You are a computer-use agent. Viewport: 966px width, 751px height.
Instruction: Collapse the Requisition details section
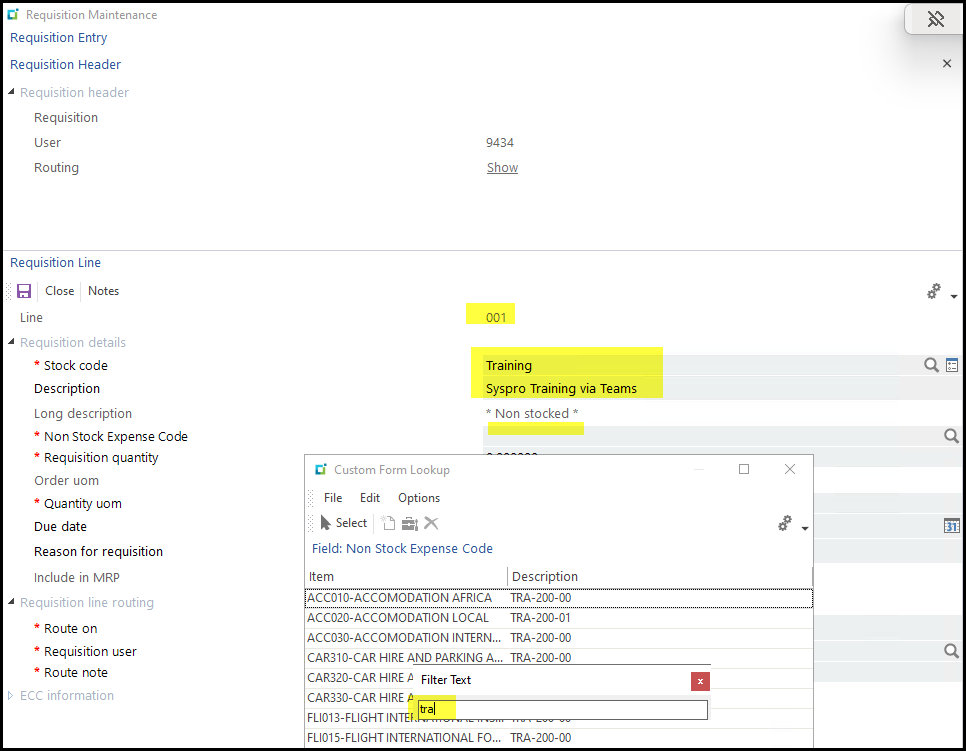pyautogui.click(x=11, y=343)
